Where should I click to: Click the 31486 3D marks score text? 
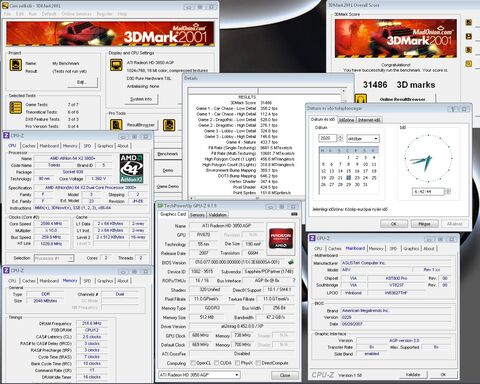[x=399, y=85]
